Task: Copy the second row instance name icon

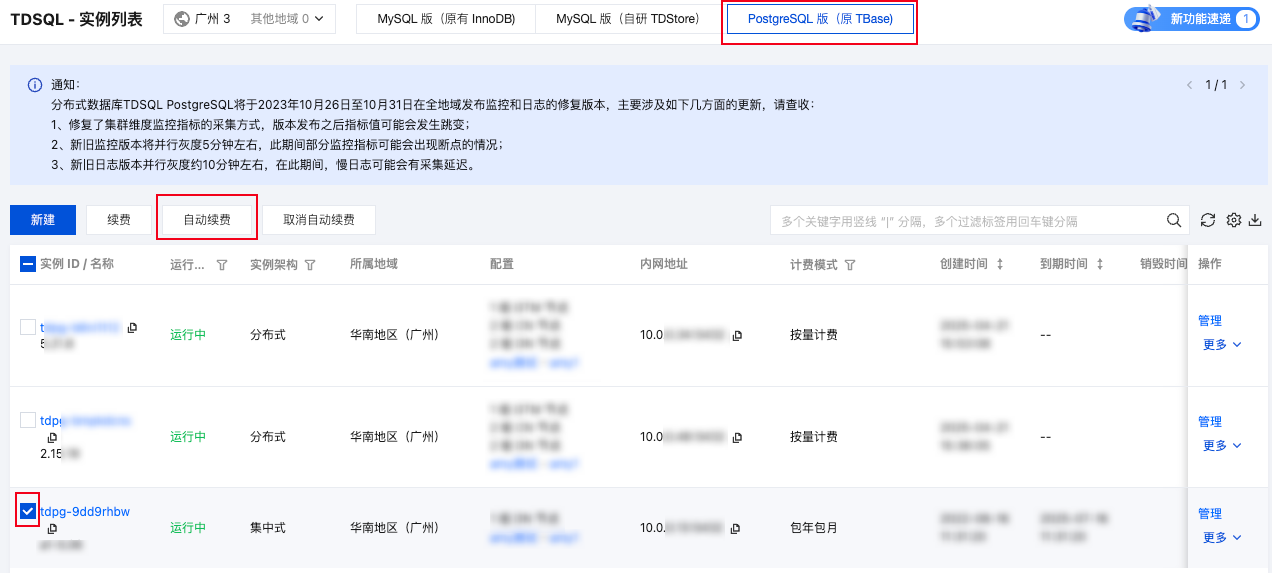Action: (52, 437)
